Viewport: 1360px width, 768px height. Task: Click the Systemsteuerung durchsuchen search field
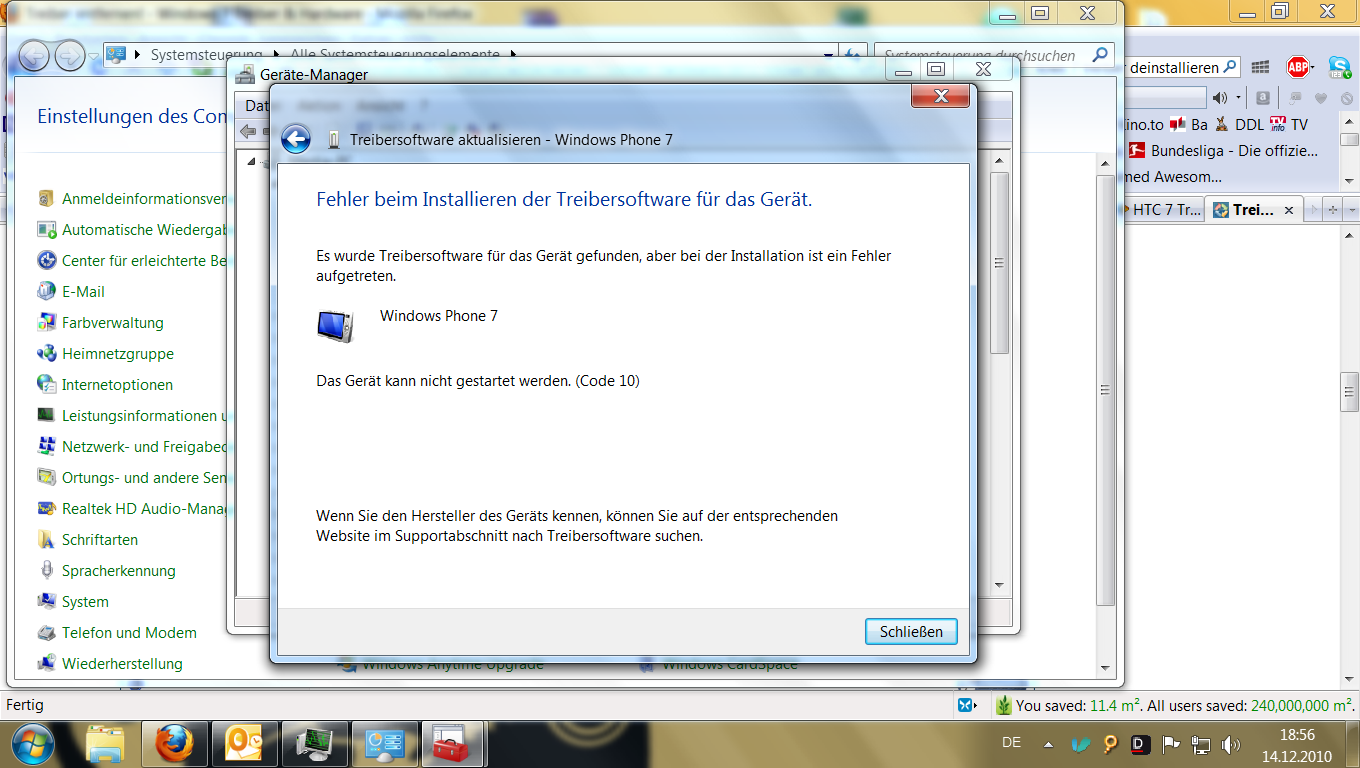(x=994, y=55)
